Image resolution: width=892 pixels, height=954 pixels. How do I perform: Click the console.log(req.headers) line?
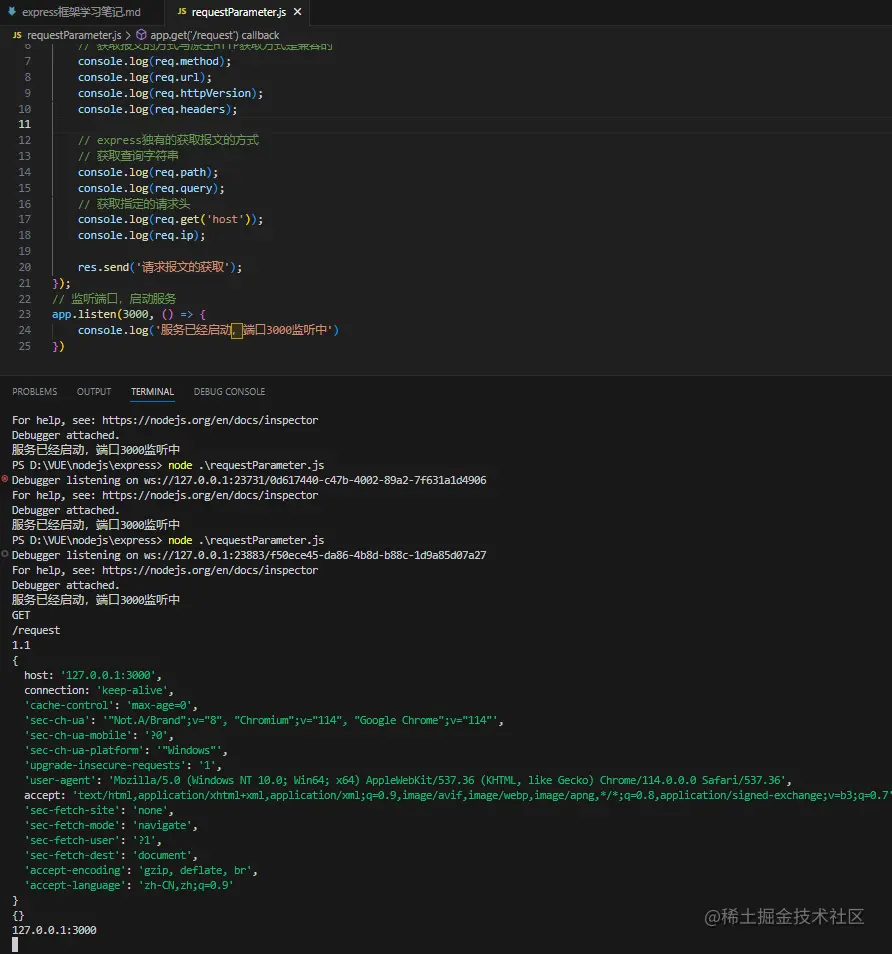pos(158,110)
